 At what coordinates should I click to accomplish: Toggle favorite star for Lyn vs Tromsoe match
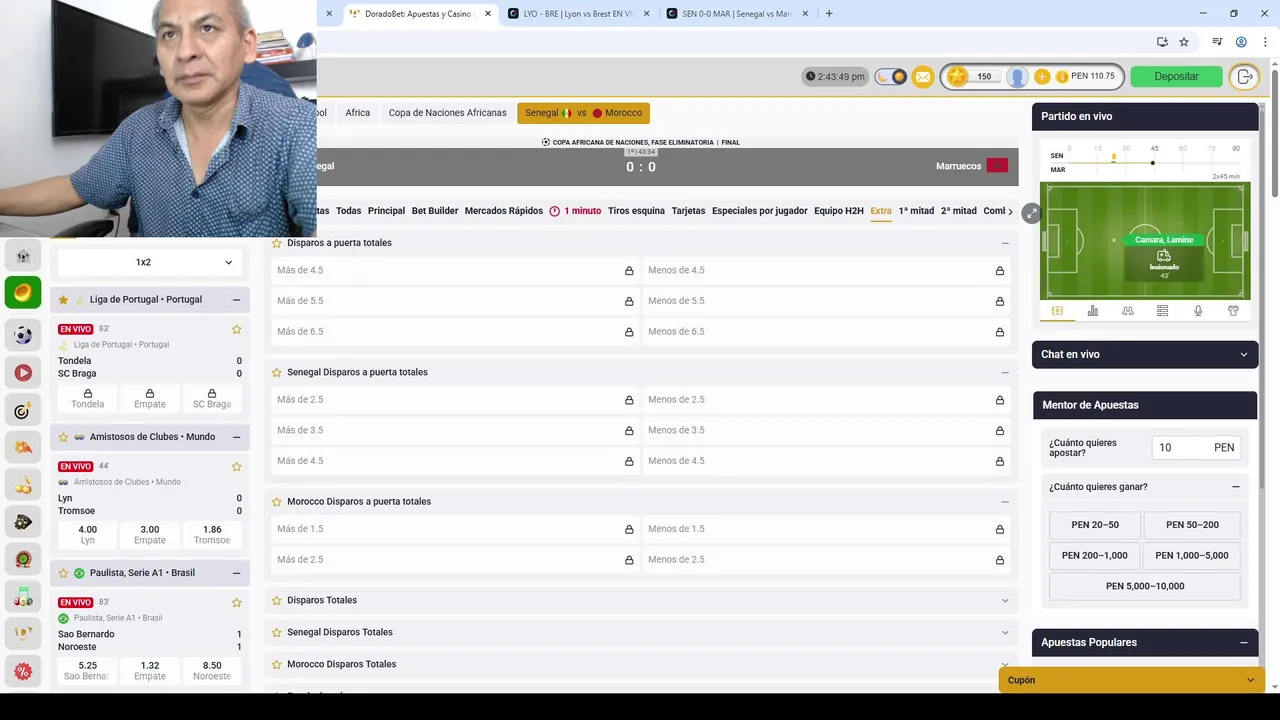[237, 466]
